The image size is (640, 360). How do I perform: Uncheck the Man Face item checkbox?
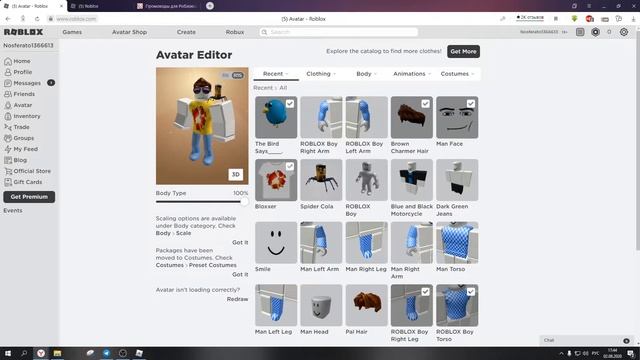[471, 104]
